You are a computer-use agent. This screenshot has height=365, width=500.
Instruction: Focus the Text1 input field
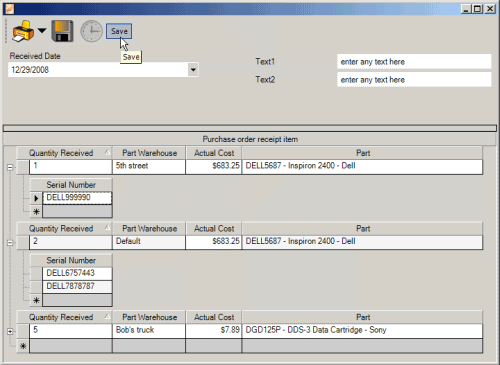pos(414,62)
